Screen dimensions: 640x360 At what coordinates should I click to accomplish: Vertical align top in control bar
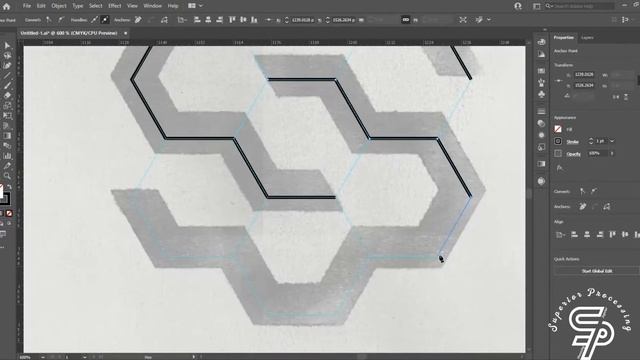click(x=232, y=20)
